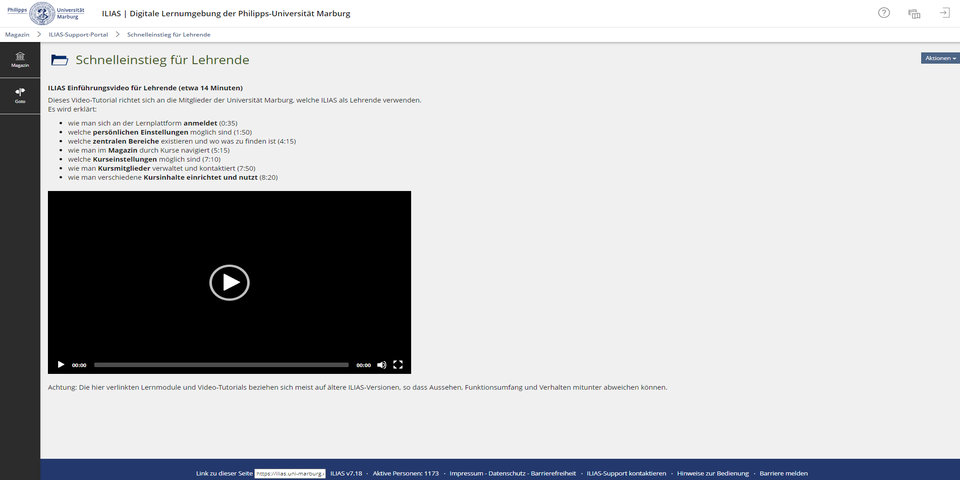This screenshot has width=960, height=480.
Task: Click the blue folder icon beside title
Action: 59,60
